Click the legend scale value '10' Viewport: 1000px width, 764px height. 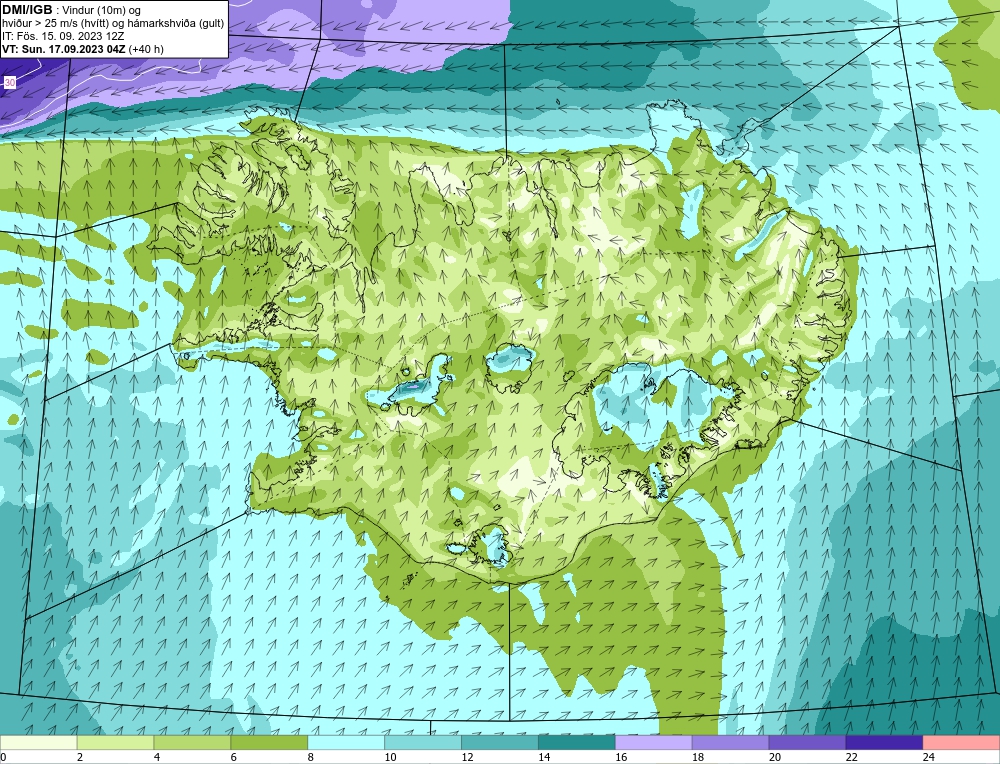coord(390,757)
